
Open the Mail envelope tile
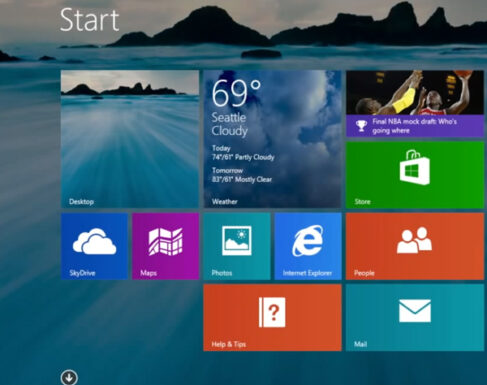pyautogui.click(x=415, y=317)
